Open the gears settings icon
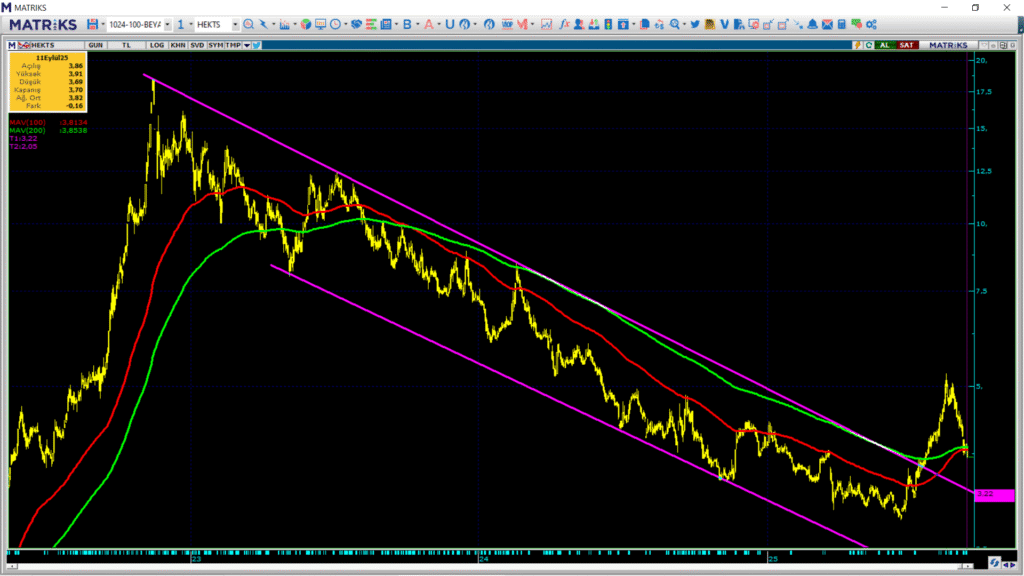1024x576 pixels. pos(871,24)
